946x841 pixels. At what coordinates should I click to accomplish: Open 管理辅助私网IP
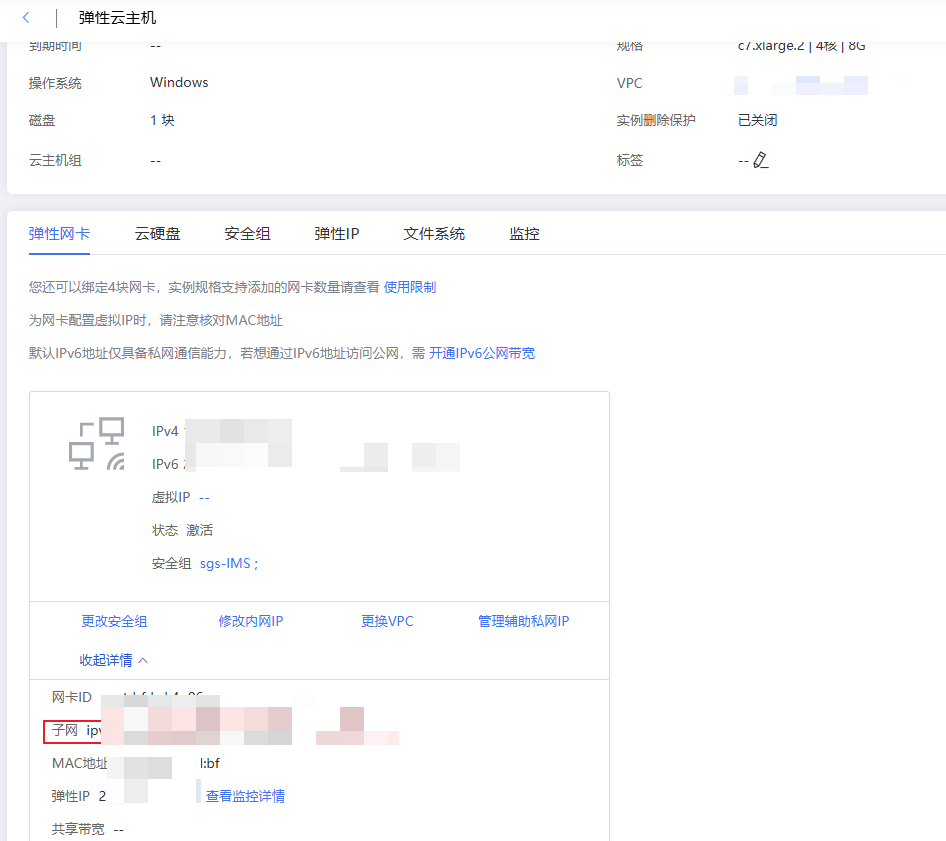(x=523, y=621)
